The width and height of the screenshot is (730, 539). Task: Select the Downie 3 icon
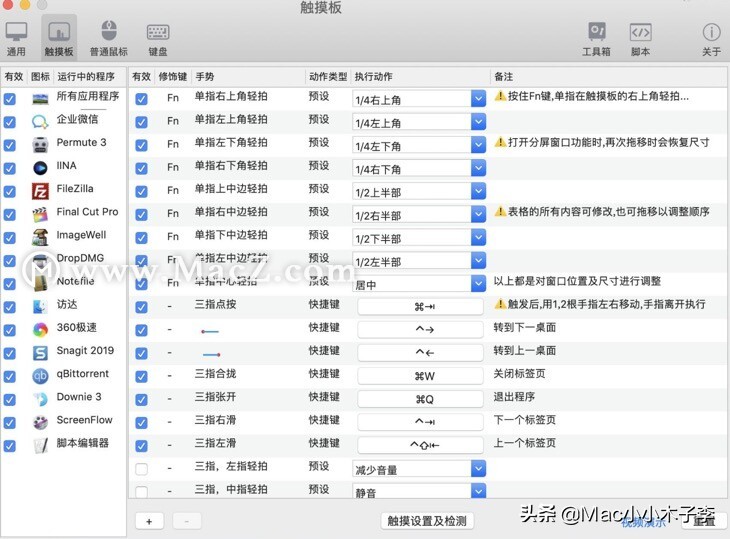(x=40, y=399)
